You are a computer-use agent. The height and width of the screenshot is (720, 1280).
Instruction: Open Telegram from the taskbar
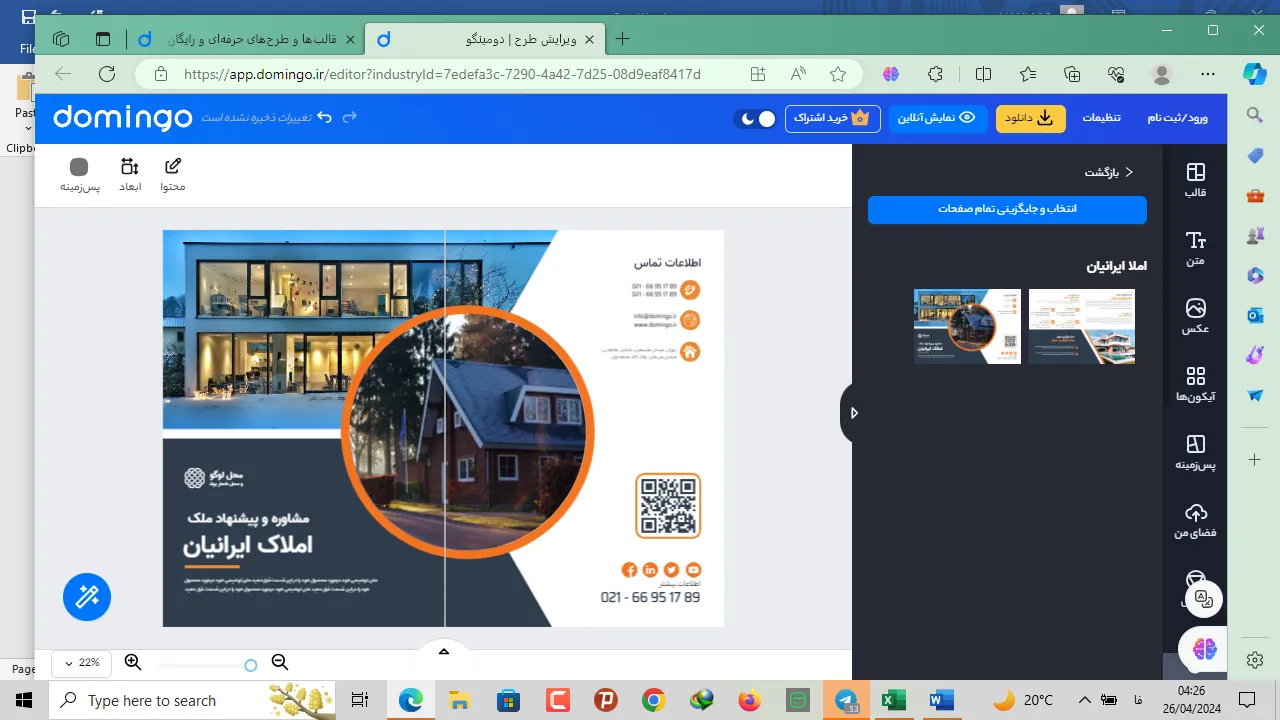tap(845, 700)
